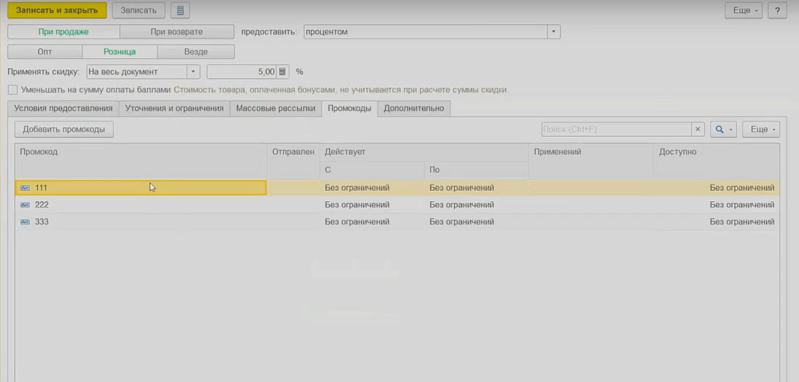Click the magnifier search button
The width and height of the screenshot is (799, 382).
pos(723,129)
